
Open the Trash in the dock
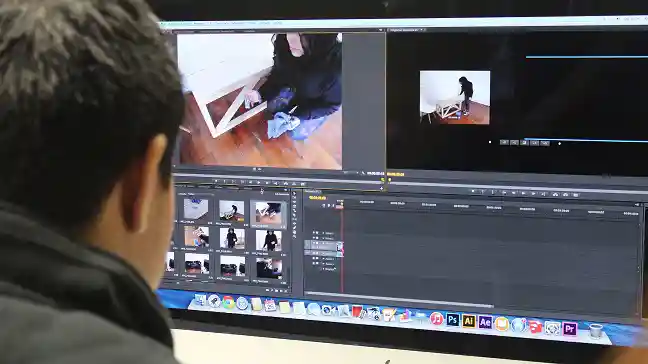596,331
